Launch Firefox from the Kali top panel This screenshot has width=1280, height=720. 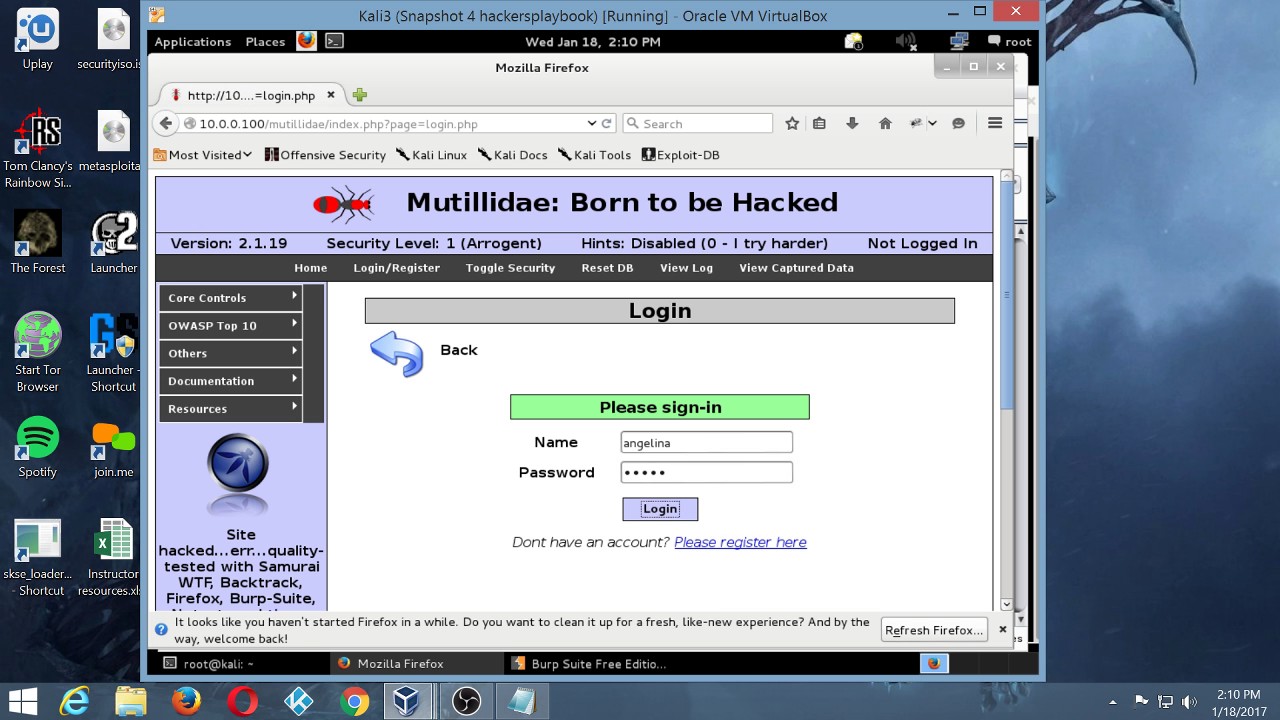point(306,41)
